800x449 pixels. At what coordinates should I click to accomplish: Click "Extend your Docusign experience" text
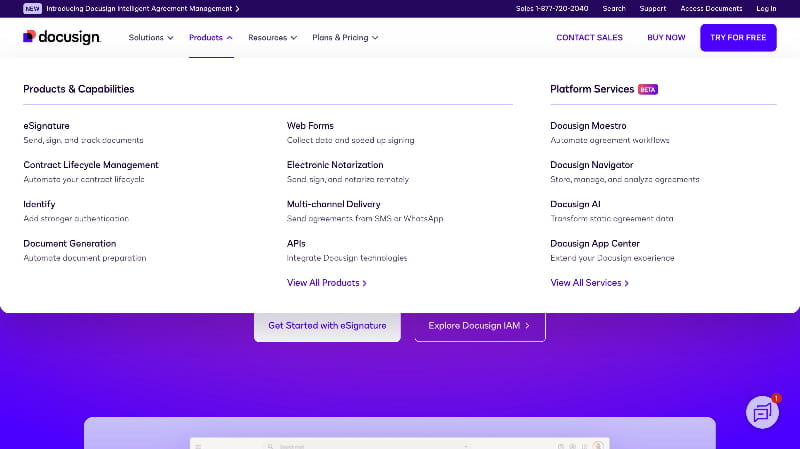tap(612, 258)
